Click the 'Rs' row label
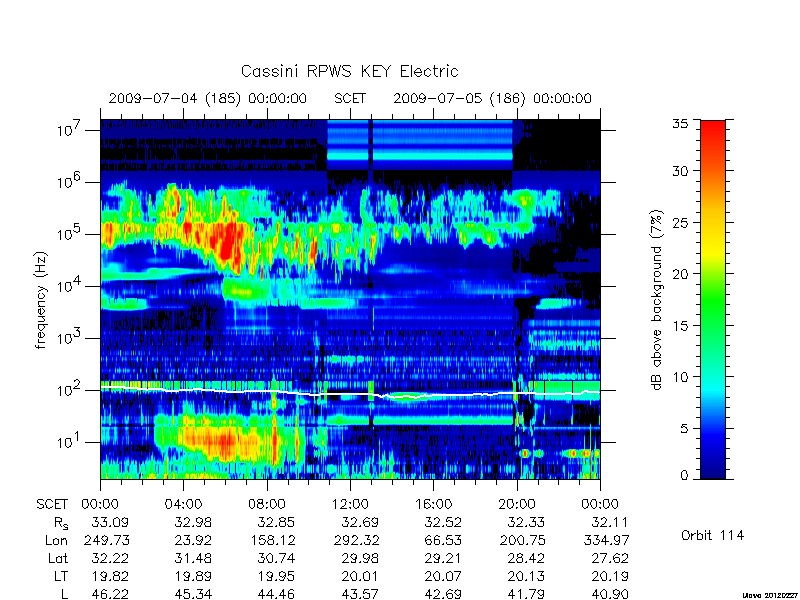This screenshot has width=800, height=600. [x=60, y=523]
